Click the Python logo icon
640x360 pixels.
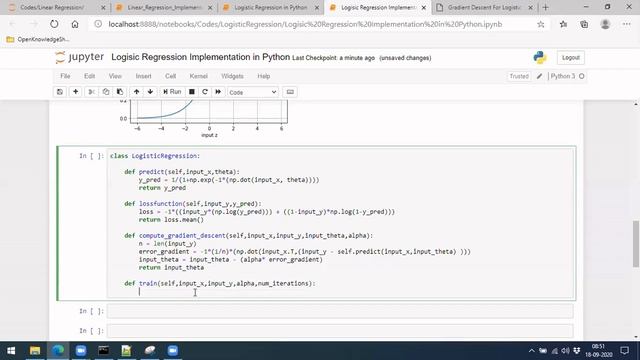point(540,58)
